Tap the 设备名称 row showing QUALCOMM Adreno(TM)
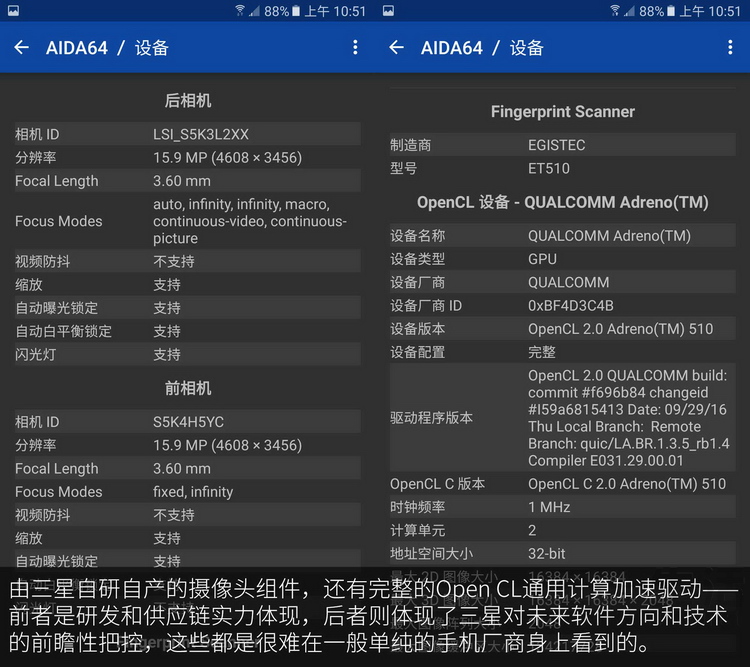Viewport: 750px width, 667px height. (562, 235)
